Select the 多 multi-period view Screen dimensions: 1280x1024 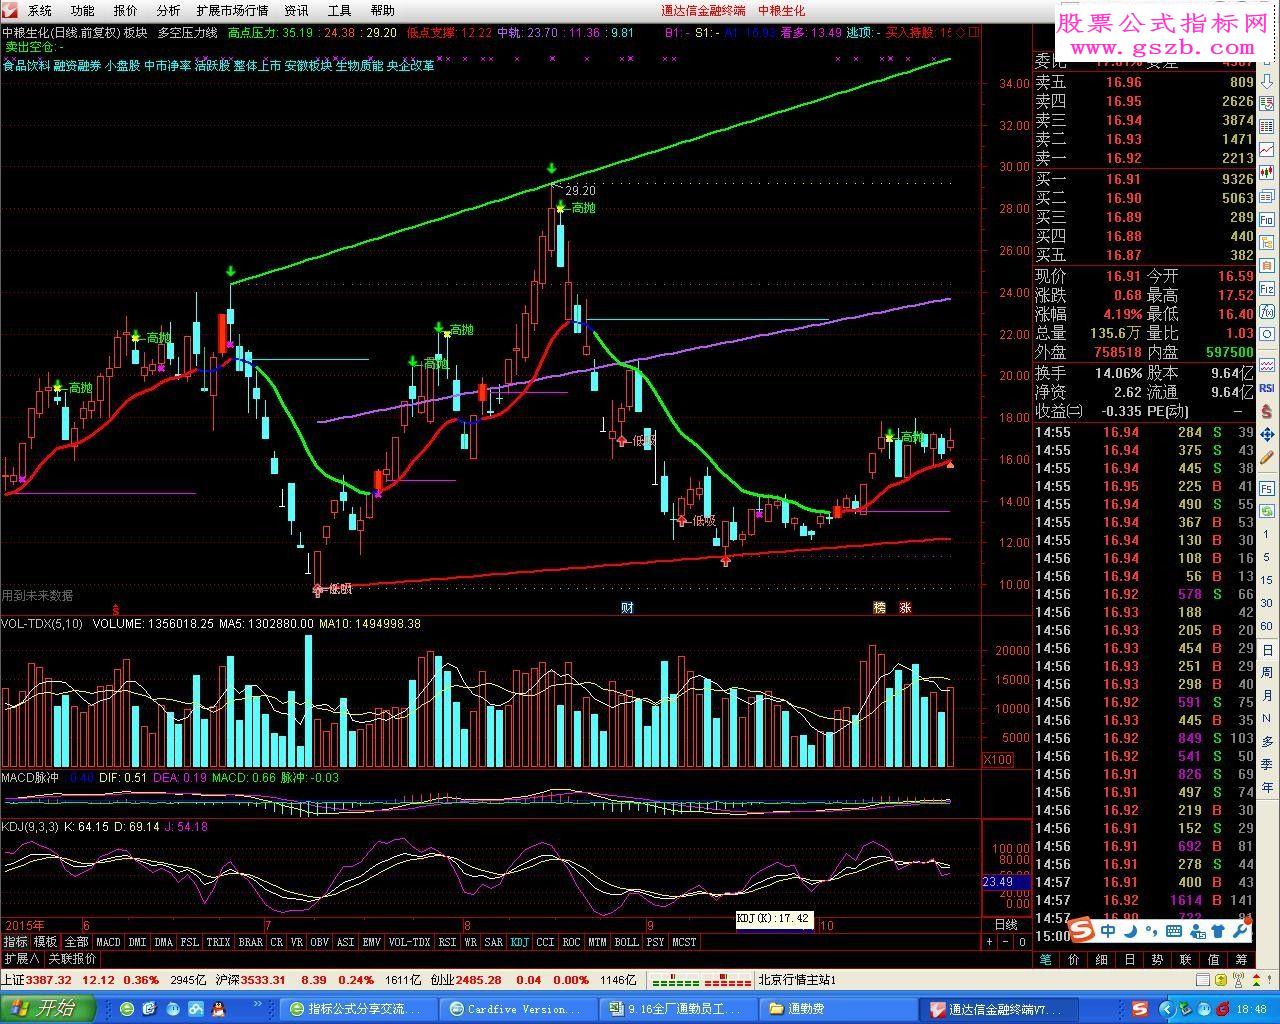pos(1267,741)
